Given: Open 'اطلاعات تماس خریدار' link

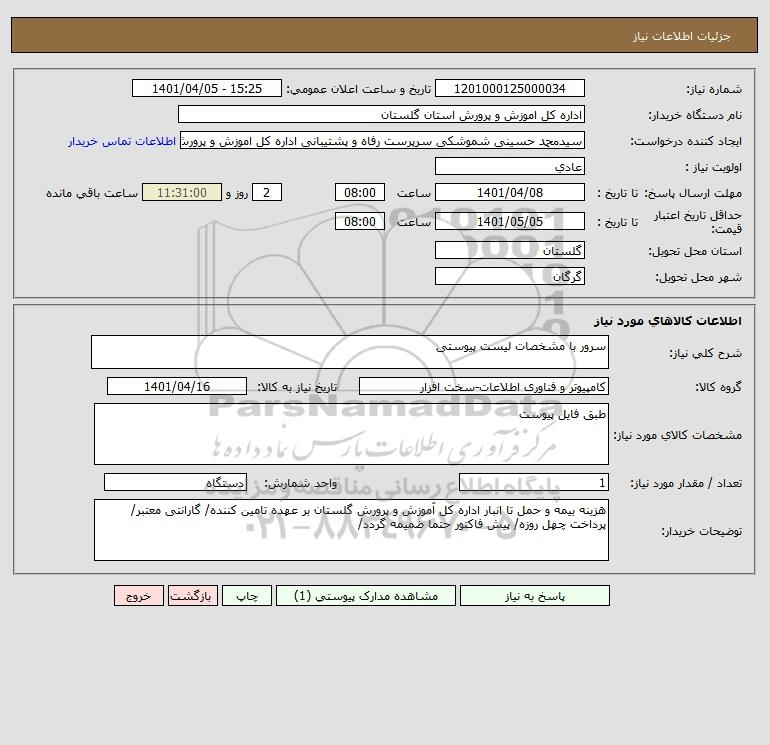Looking at the screenshot, I should [122, 141].
